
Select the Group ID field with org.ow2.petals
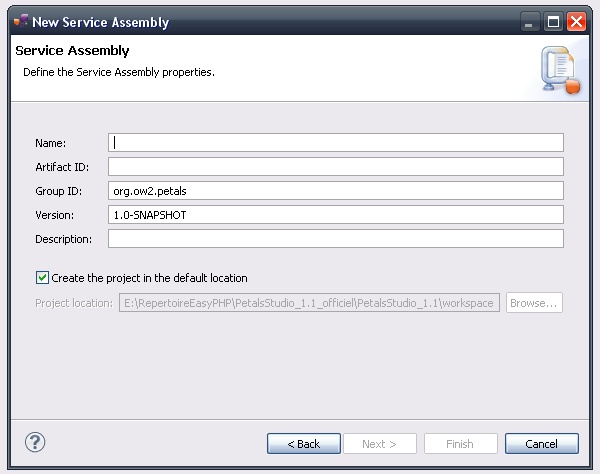point(335,190)
